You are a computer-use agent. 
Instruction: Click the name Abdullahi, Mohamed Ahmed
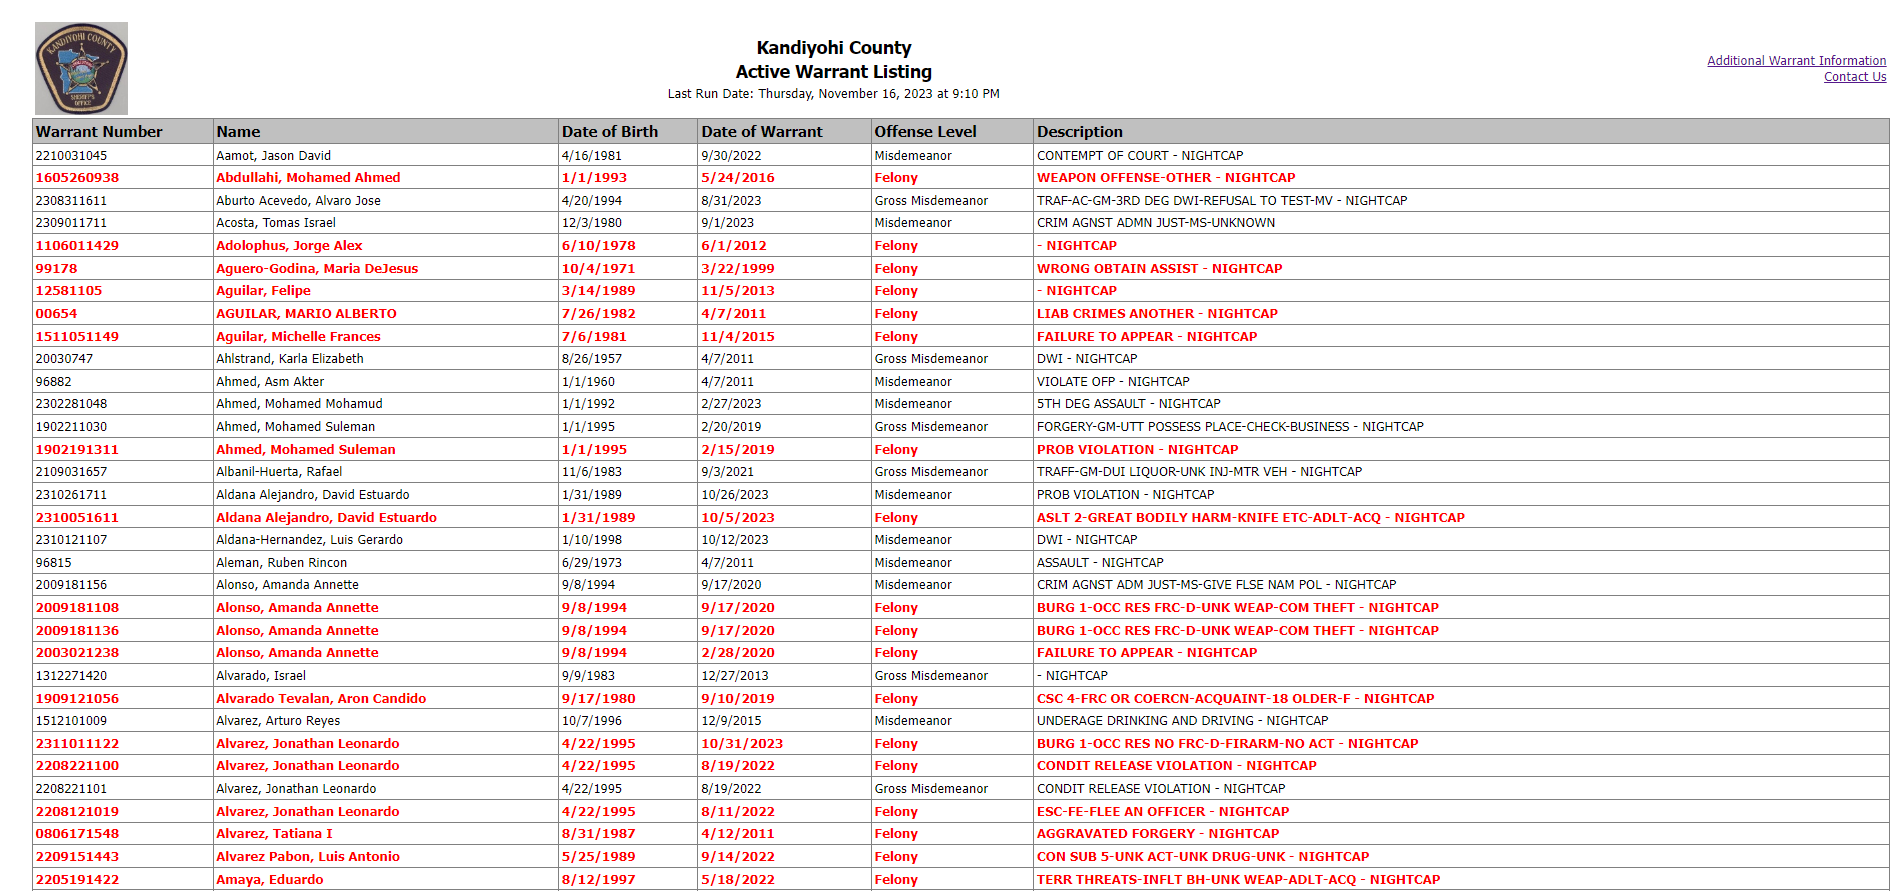tap(308, 178)
